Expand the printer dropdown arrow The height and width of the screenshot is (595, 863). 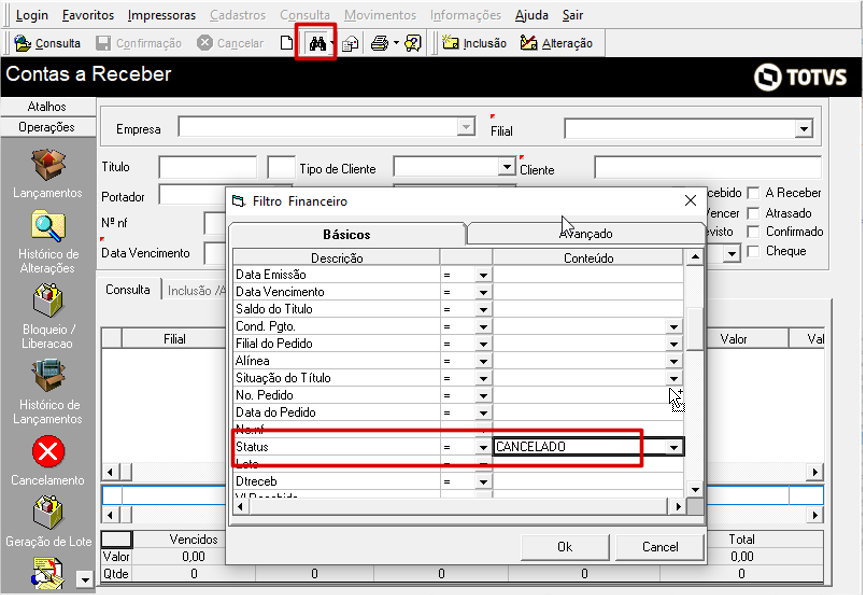[396, 43]
